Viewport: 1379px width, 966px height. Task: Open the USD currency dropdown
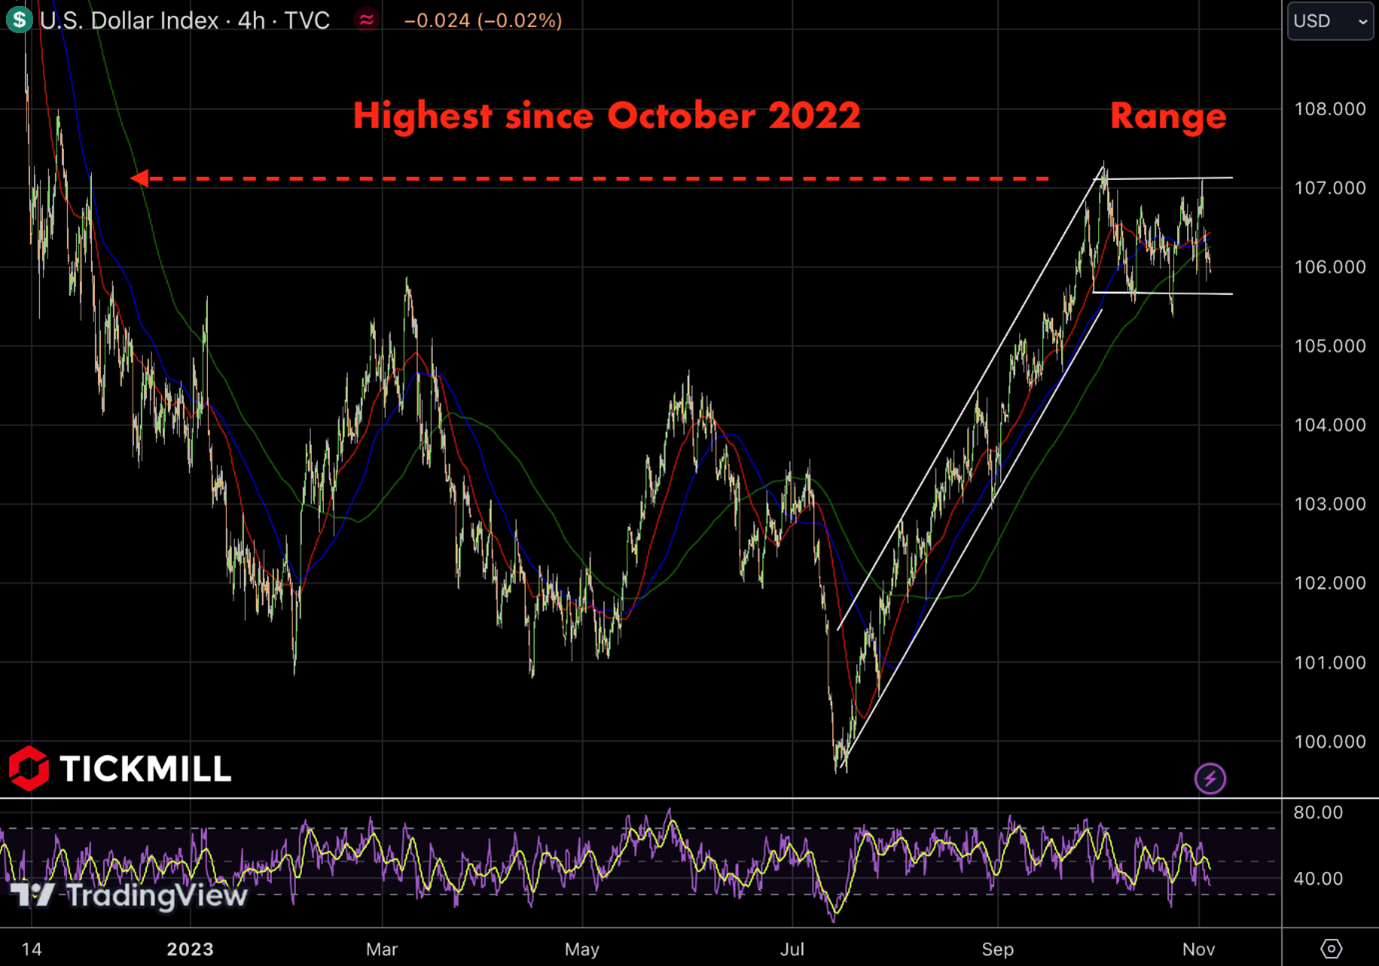click(1330, 21)
